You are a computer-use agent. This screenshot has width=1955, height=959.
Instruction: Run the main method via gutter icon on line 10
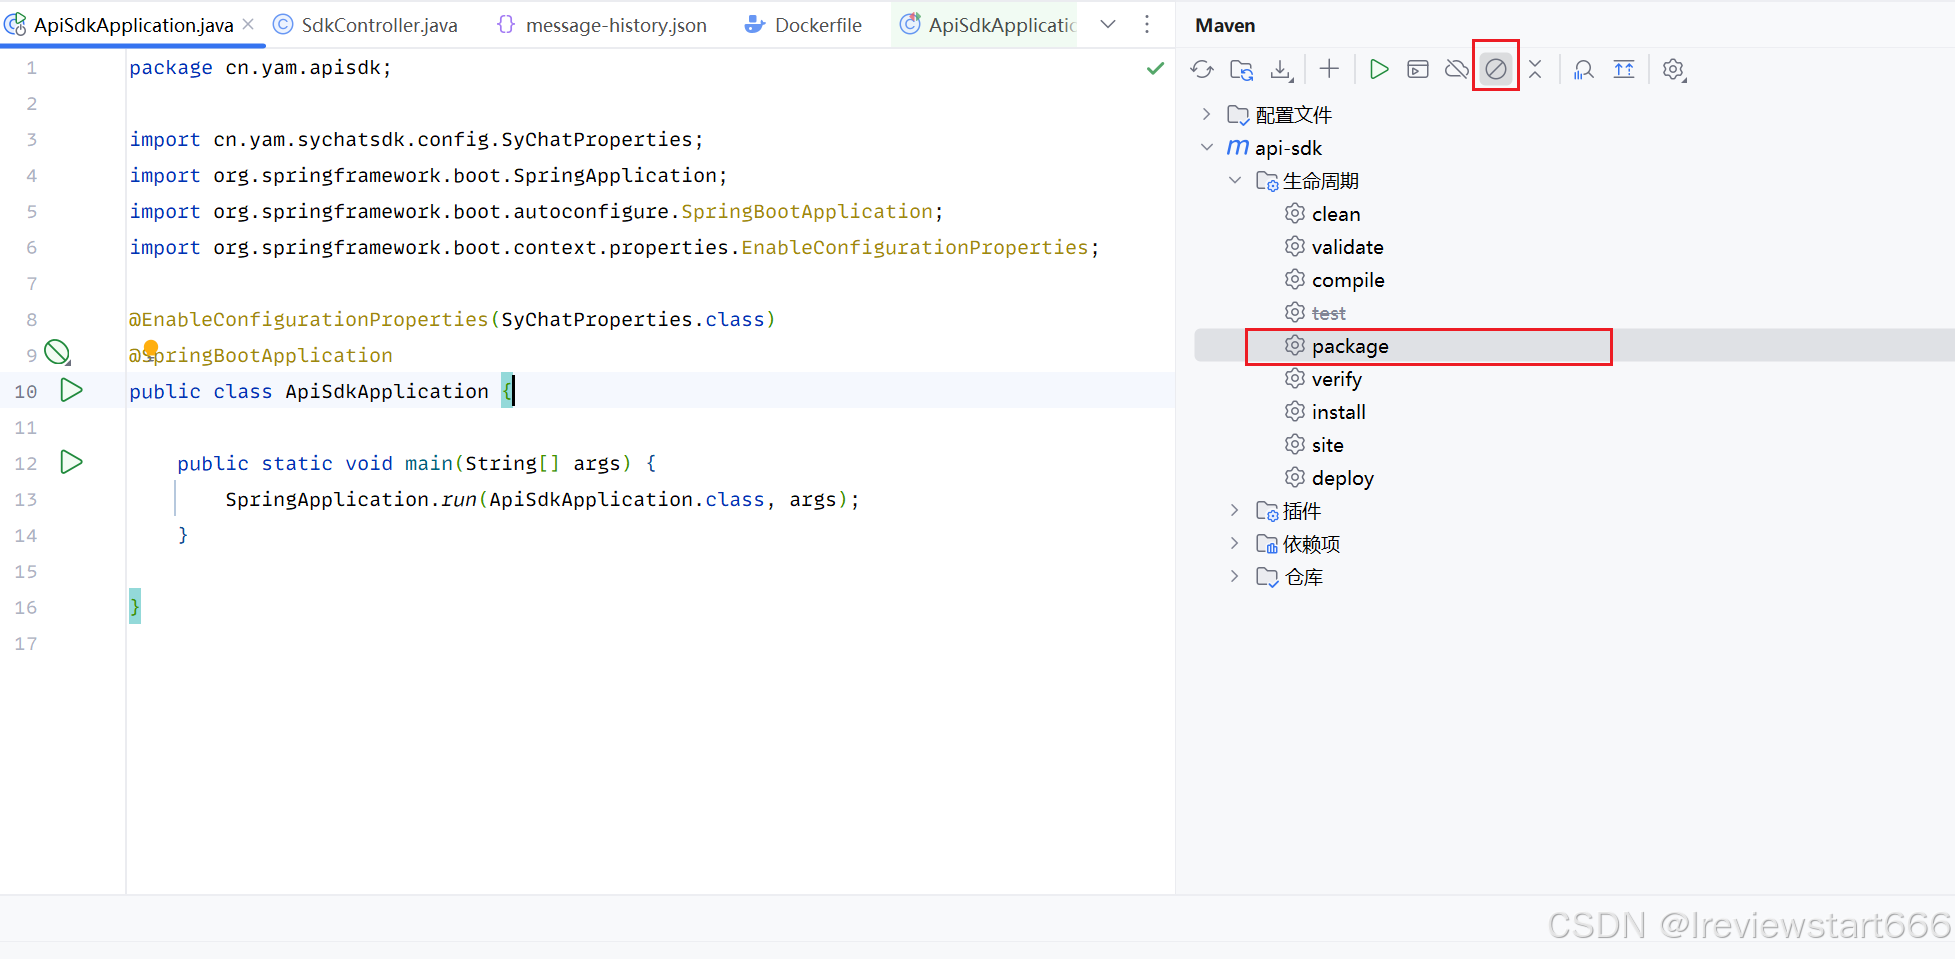70,390
